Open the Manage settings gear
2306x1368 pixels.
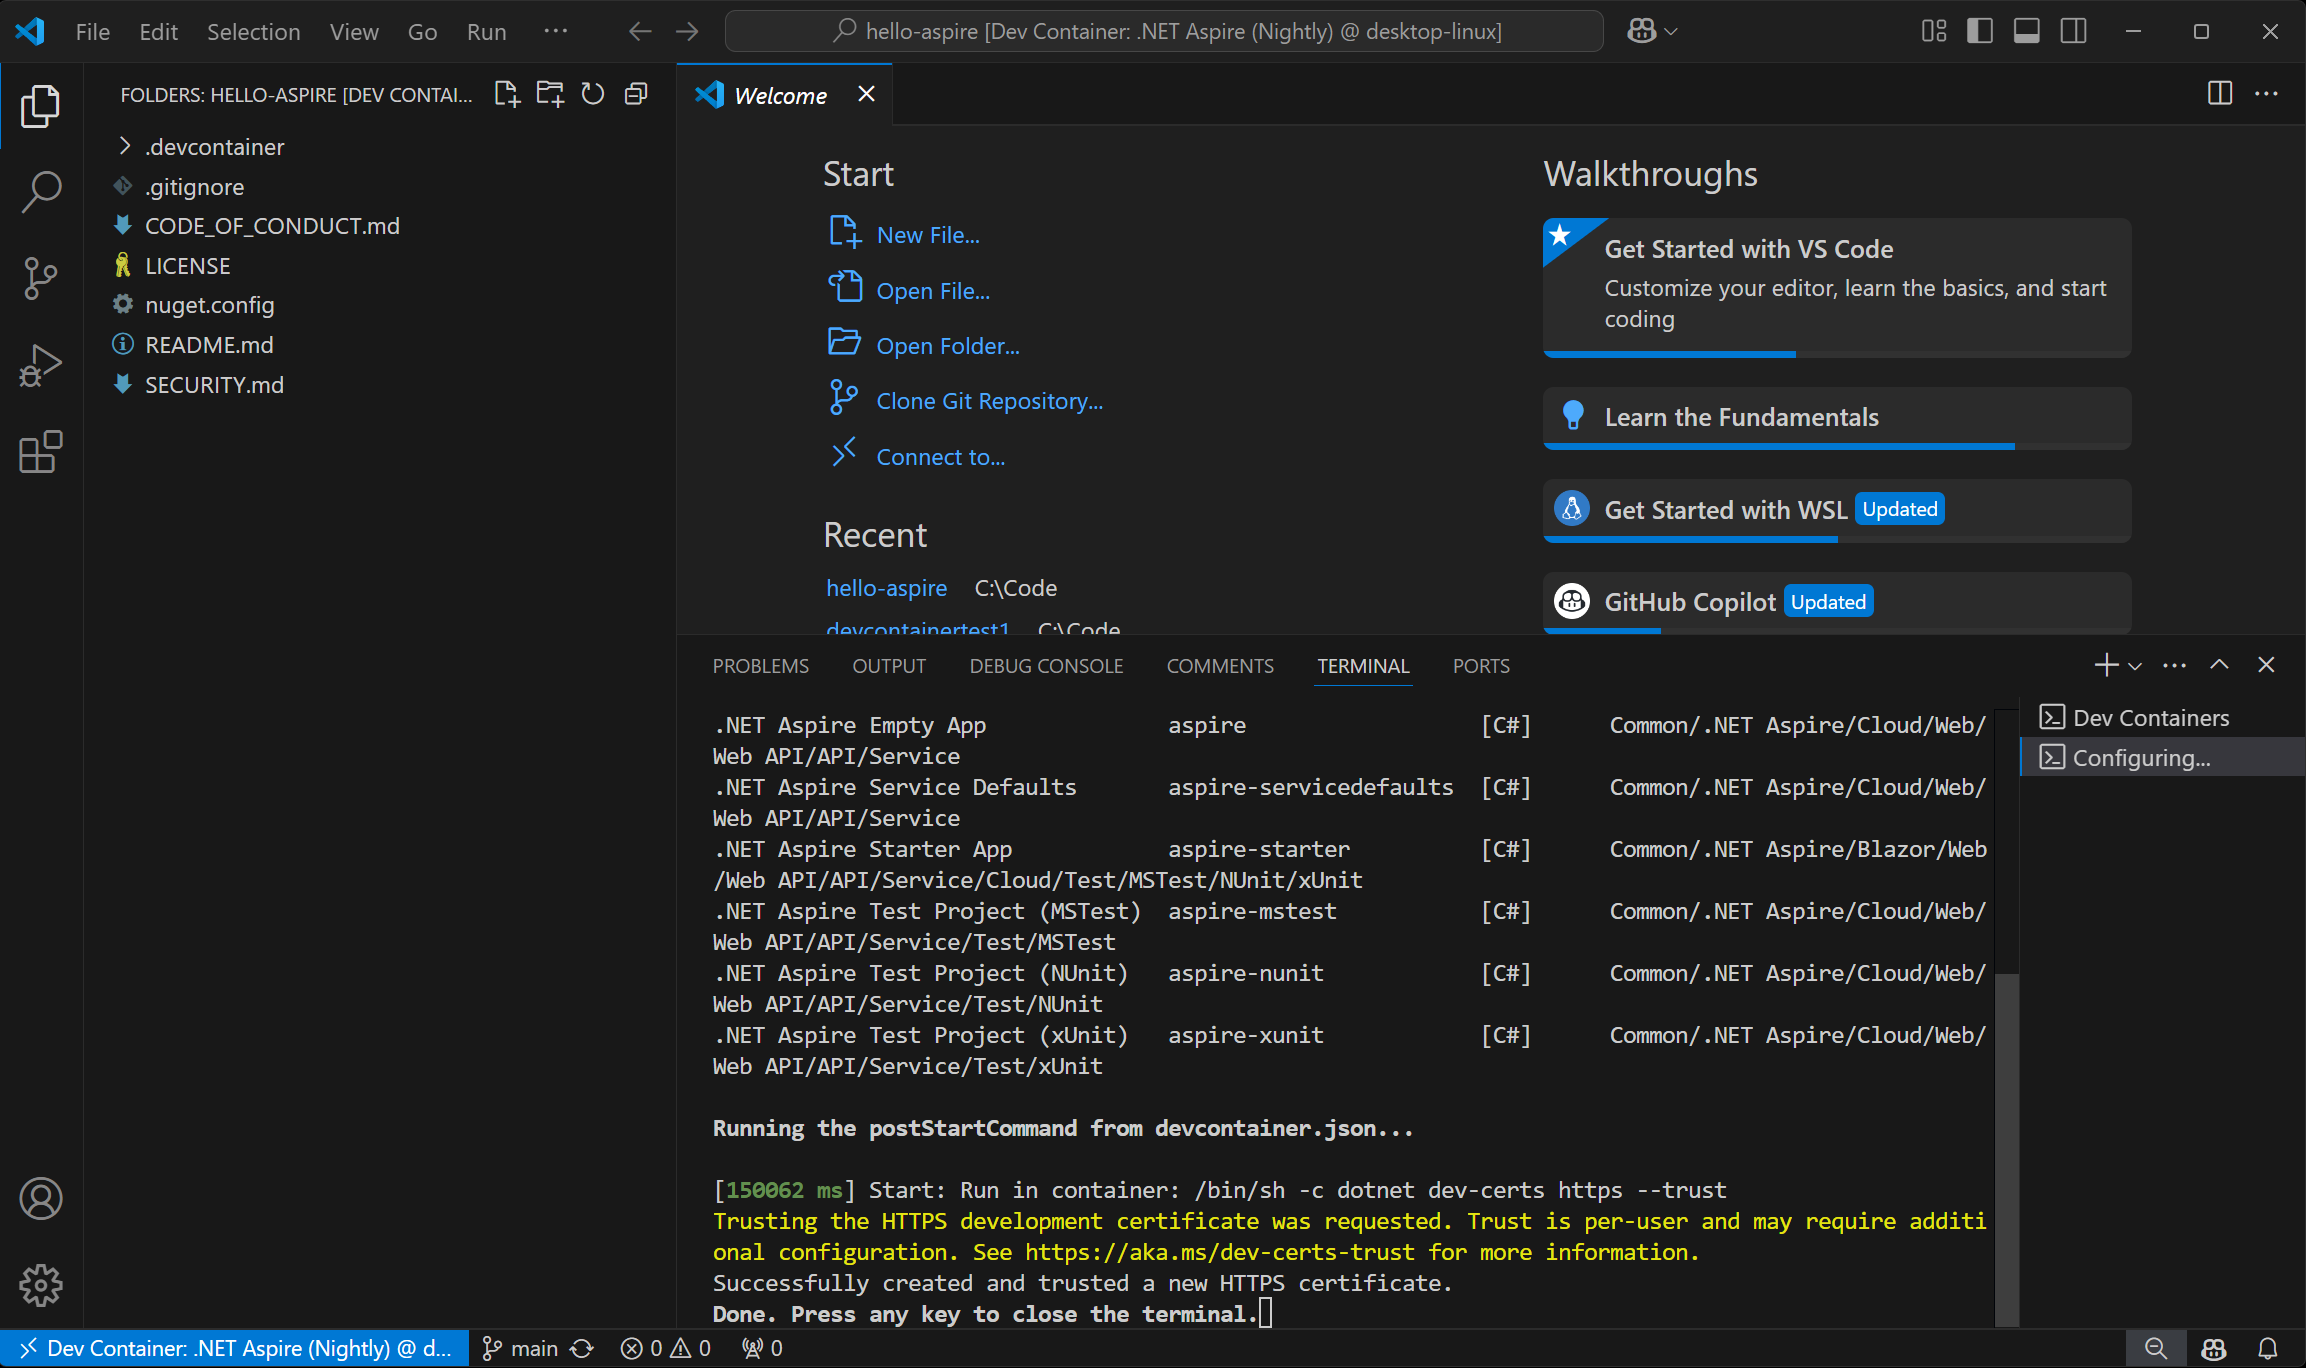point(41,1285)
